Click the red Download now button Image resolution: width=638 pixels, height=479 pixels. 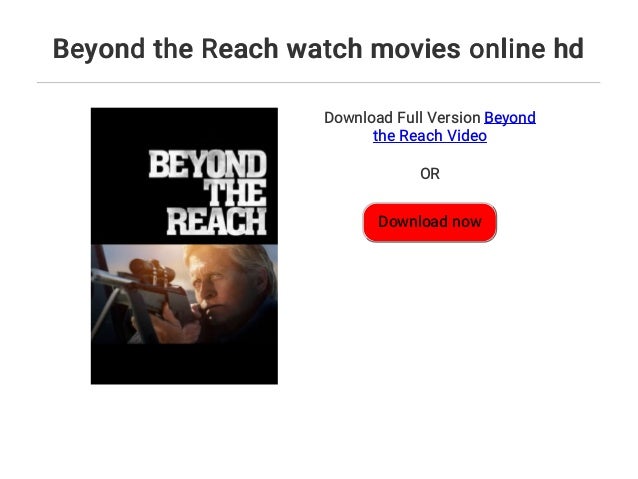[x=430, y=222]
